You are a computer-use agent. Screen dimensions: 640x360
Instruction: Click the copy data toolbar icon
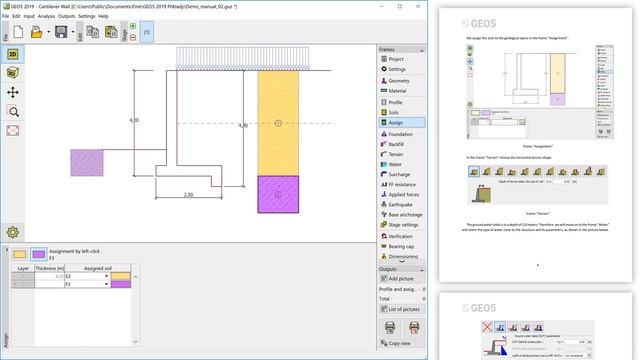pos(93,32)
